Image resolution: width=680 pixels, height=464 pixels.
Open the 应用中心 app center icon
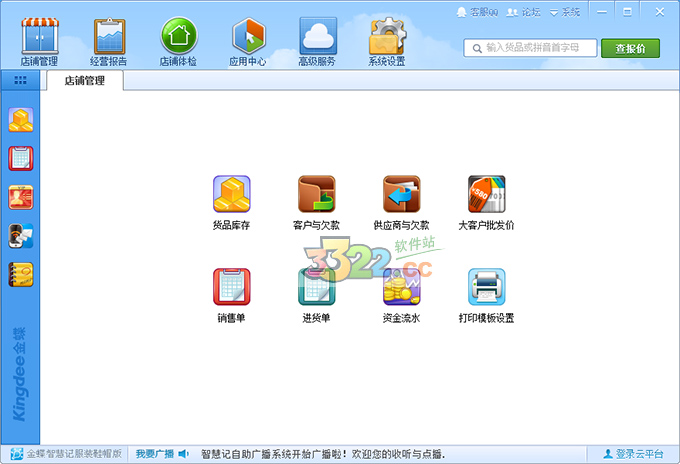(x=248, y=36)
